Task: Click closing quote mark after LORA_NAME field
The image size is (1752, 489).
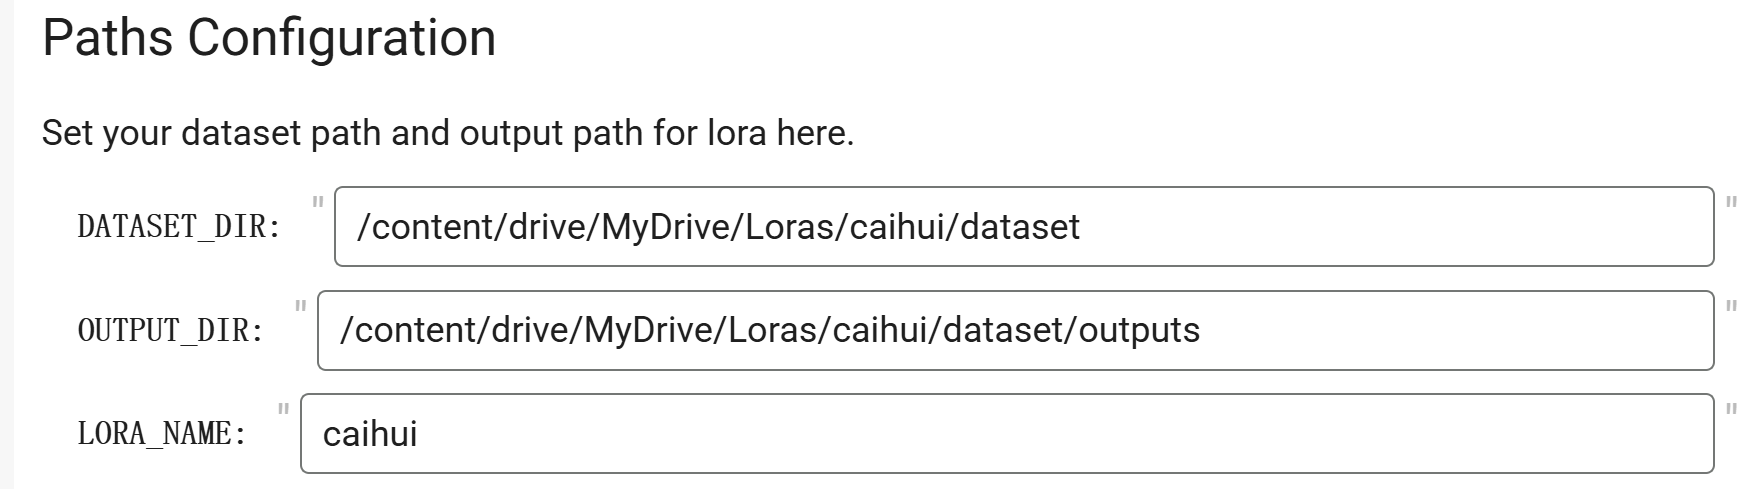Action: click(1732, 410)
